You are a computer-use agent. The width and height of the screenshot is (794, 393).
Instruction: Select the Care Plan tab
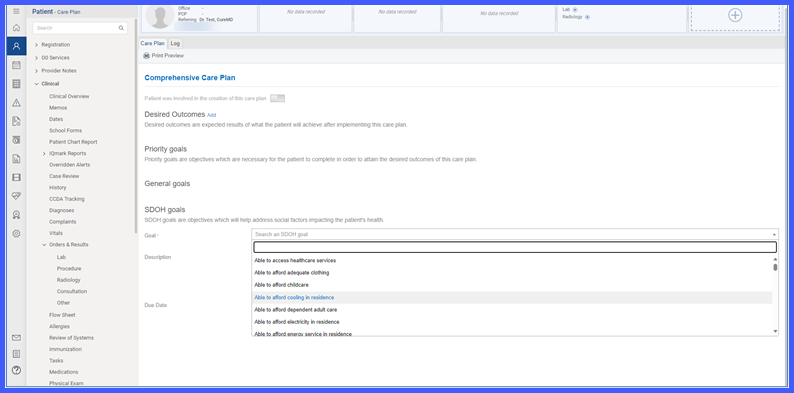[x=152, y=44]
